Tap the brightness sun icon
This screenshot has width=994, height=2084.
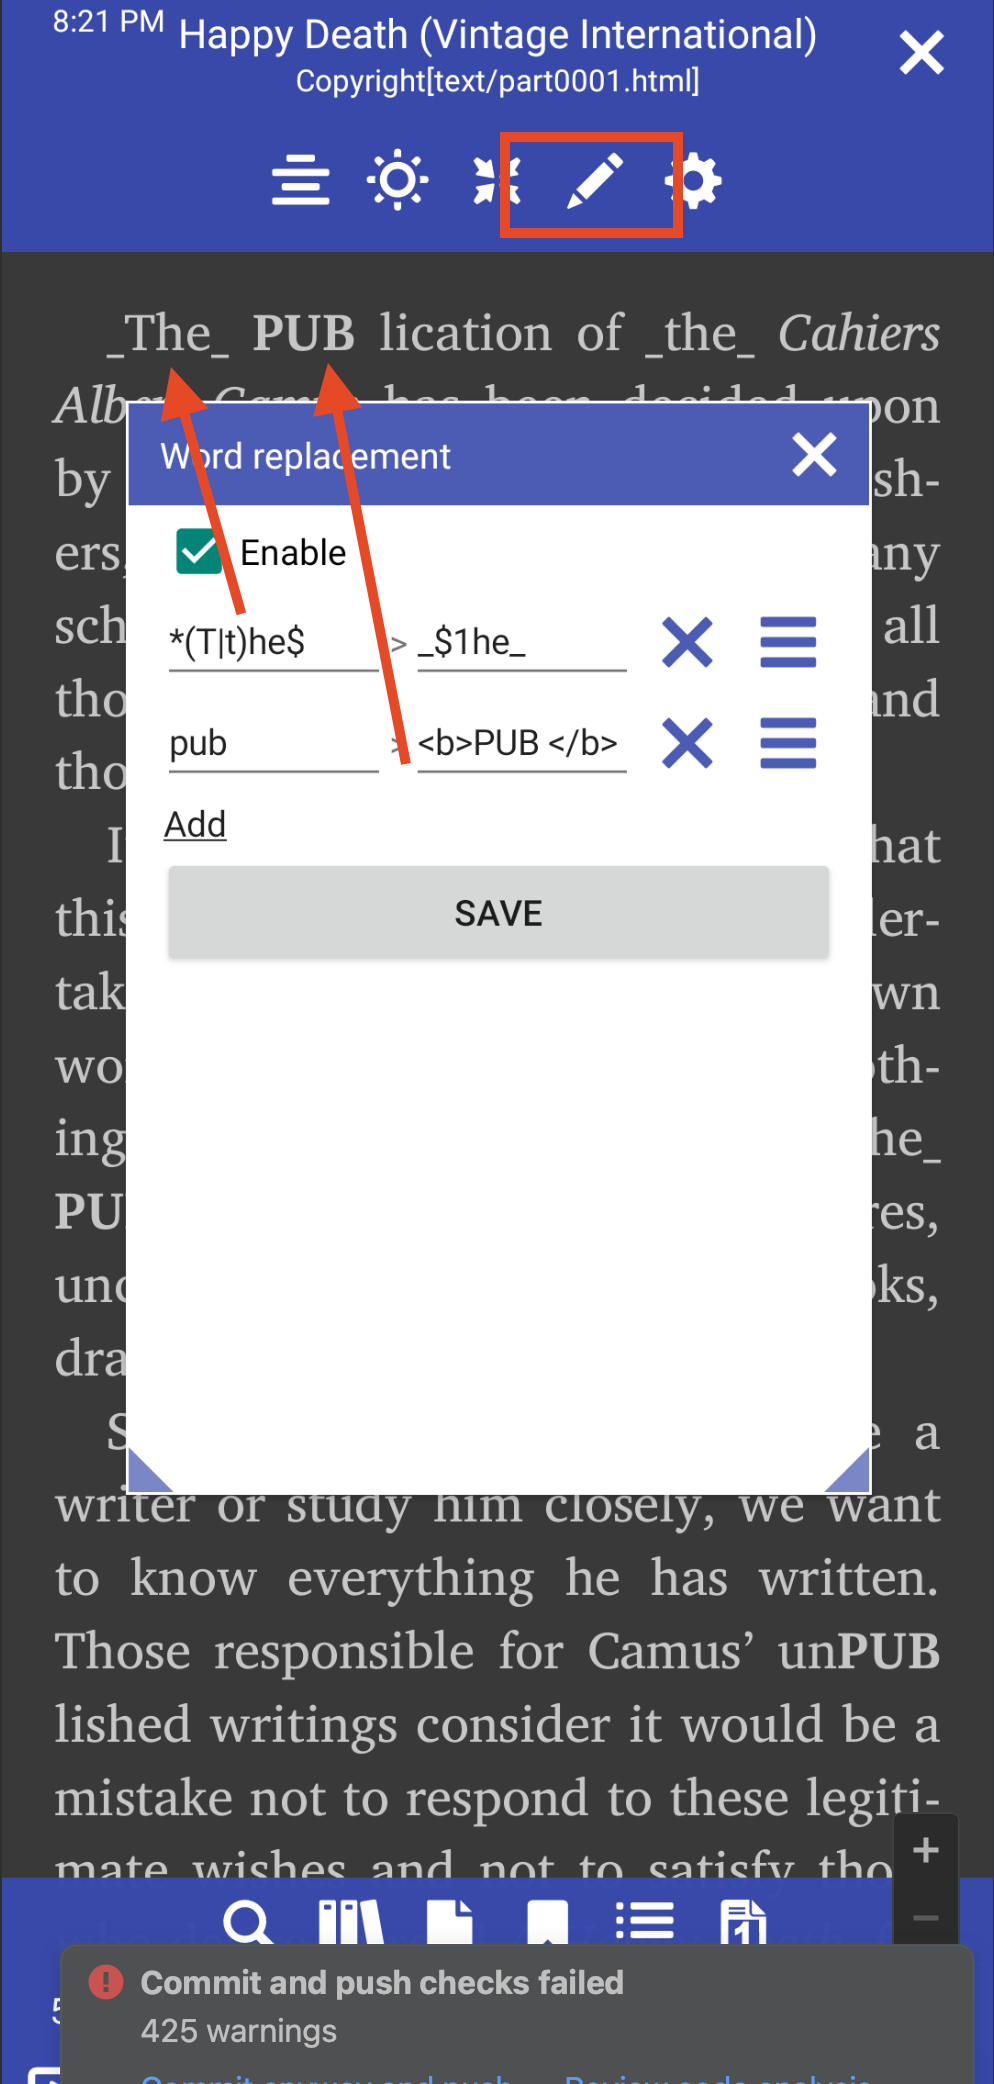398,180
